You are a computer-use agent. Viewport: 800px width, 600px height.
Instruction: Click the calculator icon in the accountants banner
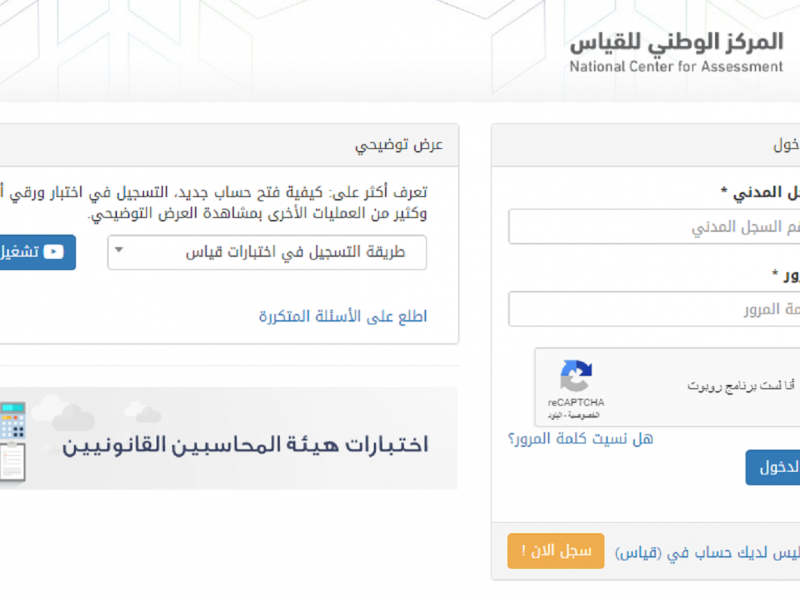point(13,420)
